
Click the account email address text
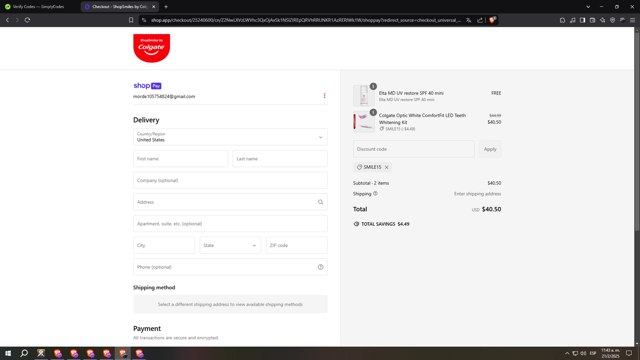[164, 96]
